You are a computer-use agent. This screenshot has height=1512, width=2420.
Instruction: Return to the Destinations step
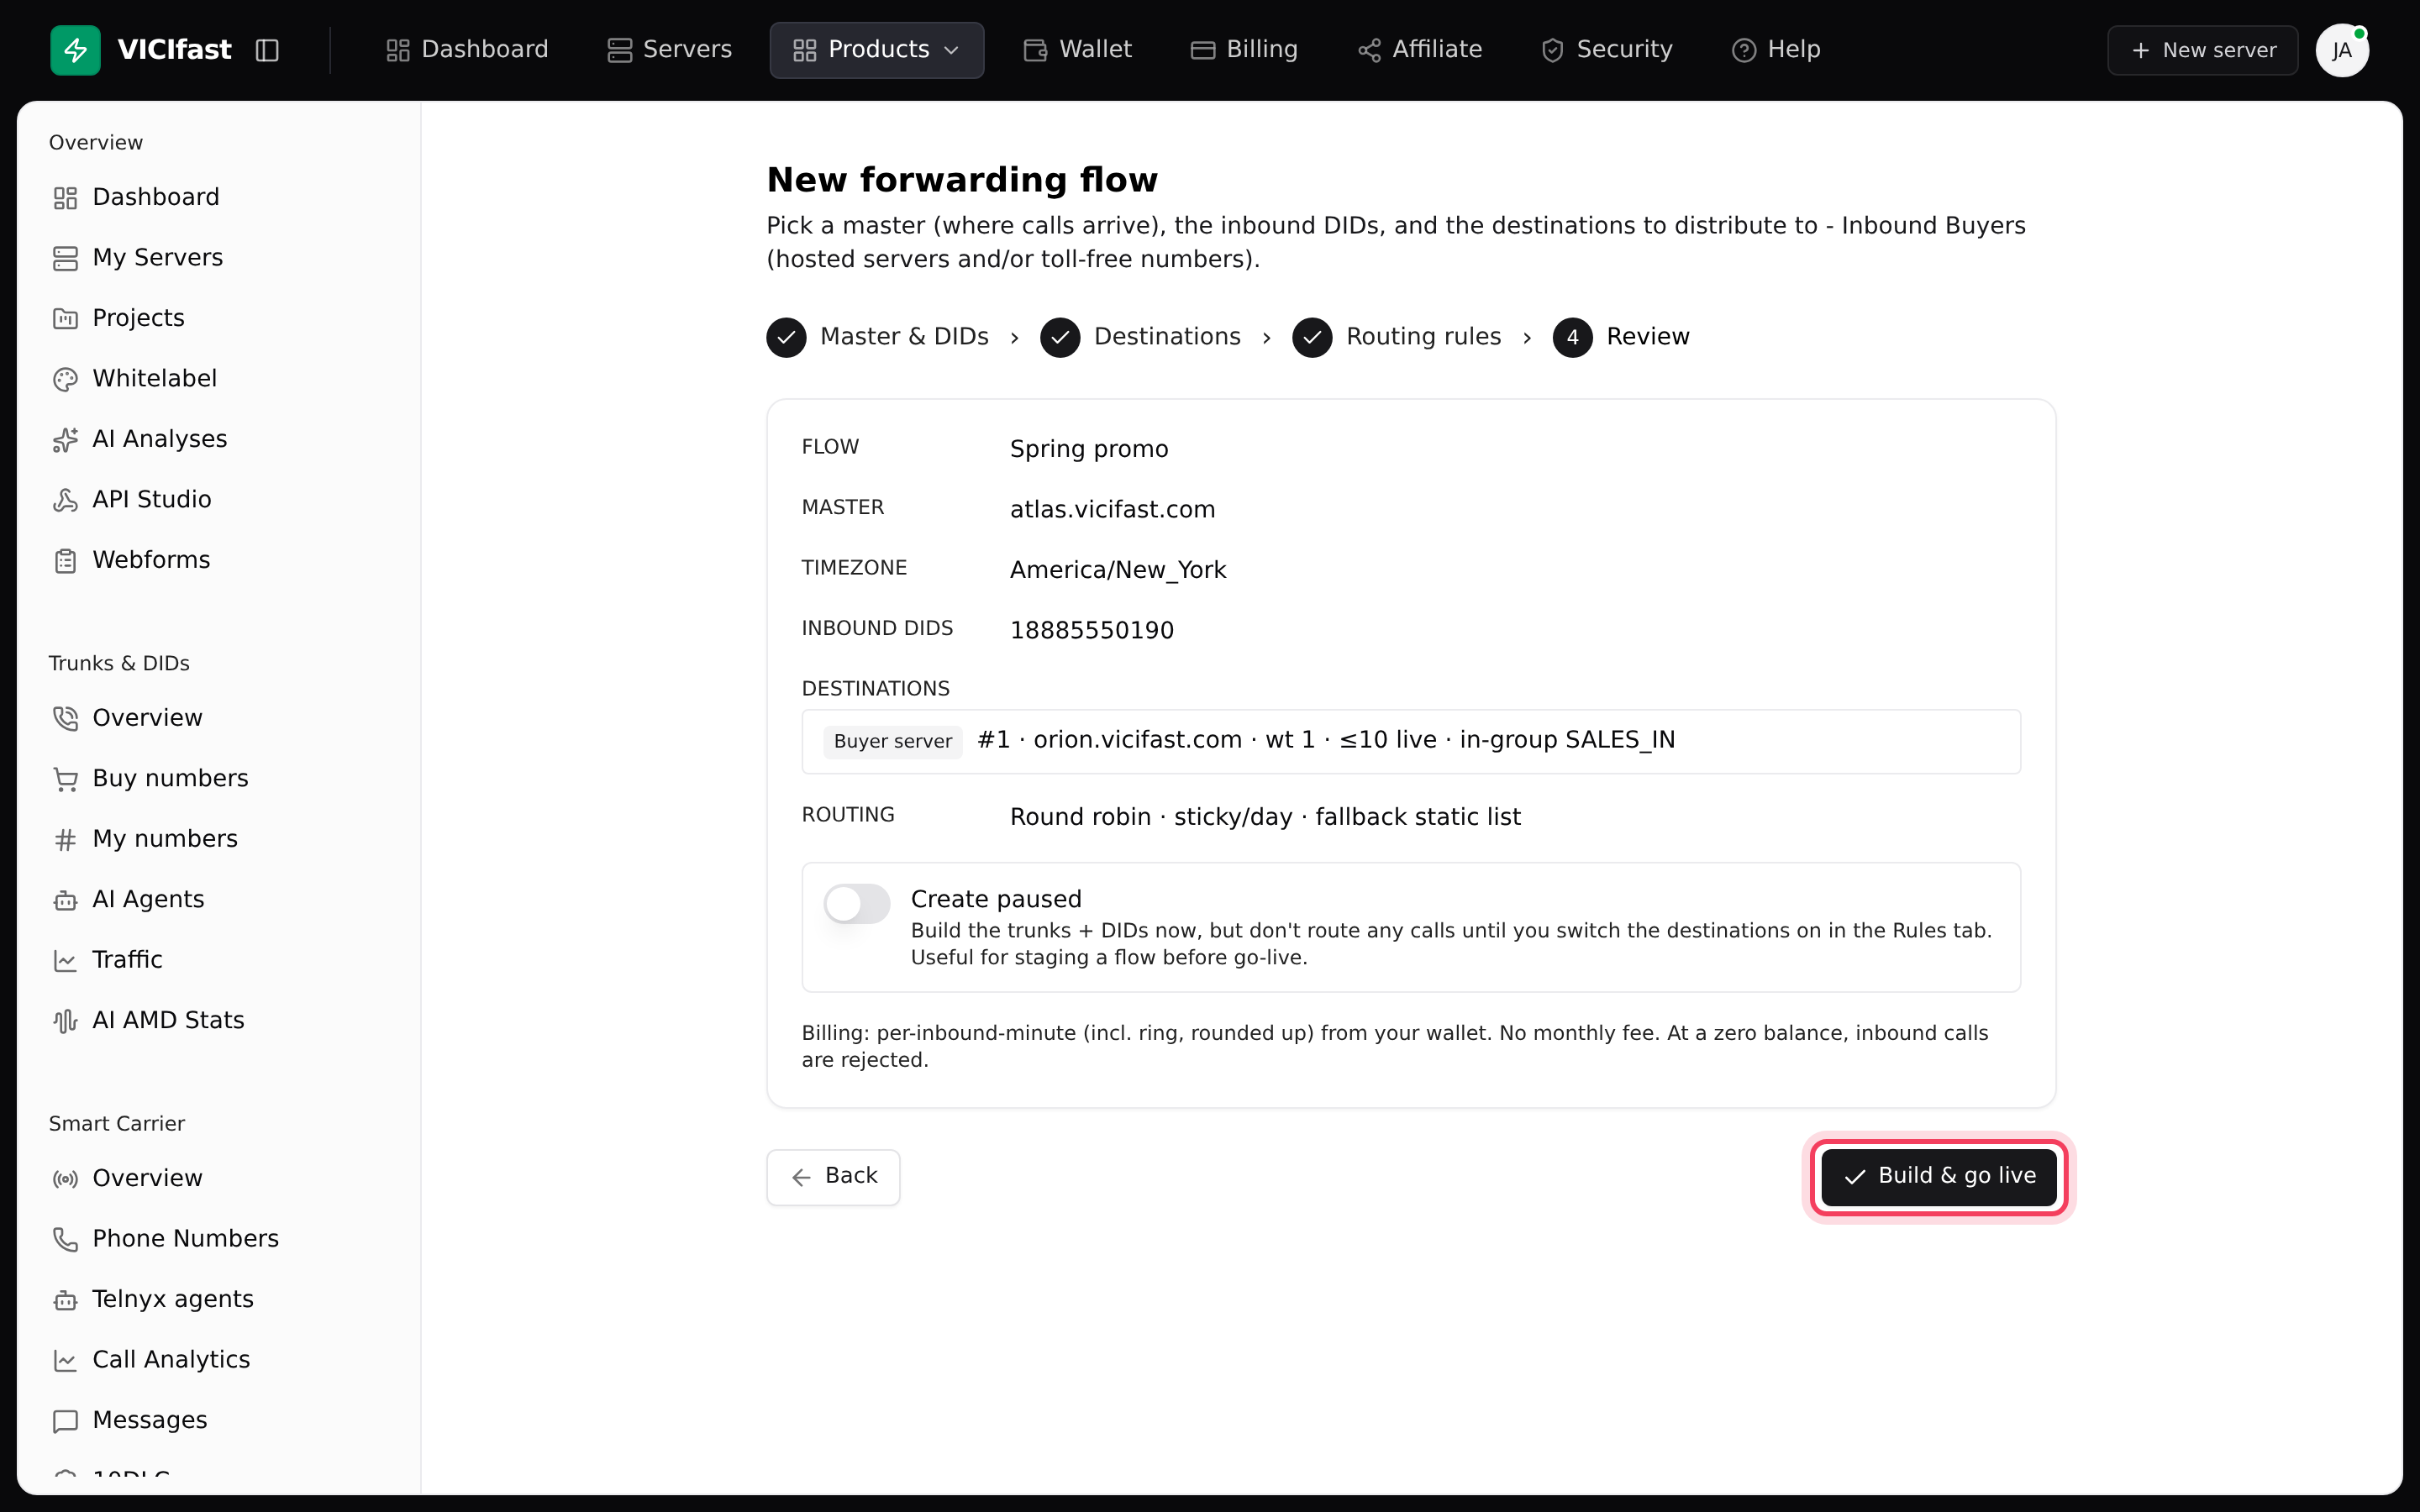1141,337
